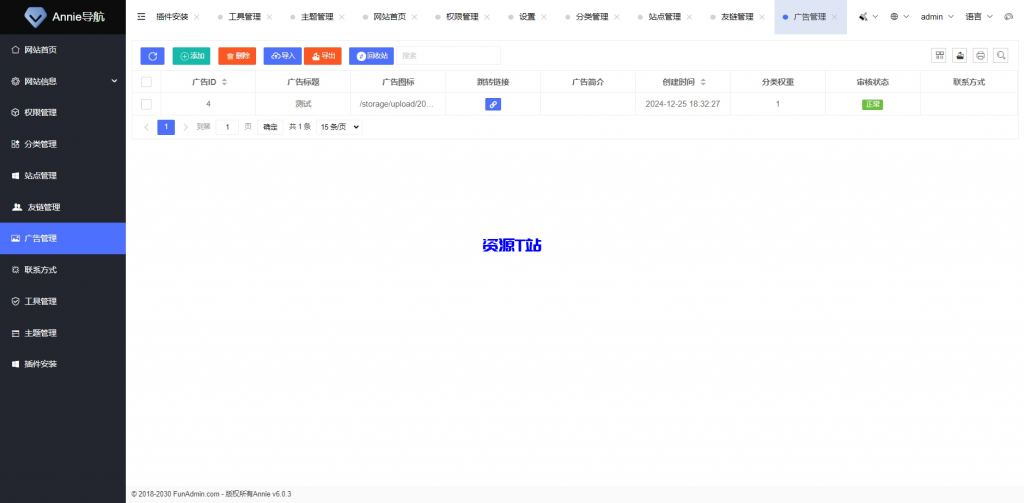Switch to the 设置 tab

pyautogui.click(x=527, y=17)
